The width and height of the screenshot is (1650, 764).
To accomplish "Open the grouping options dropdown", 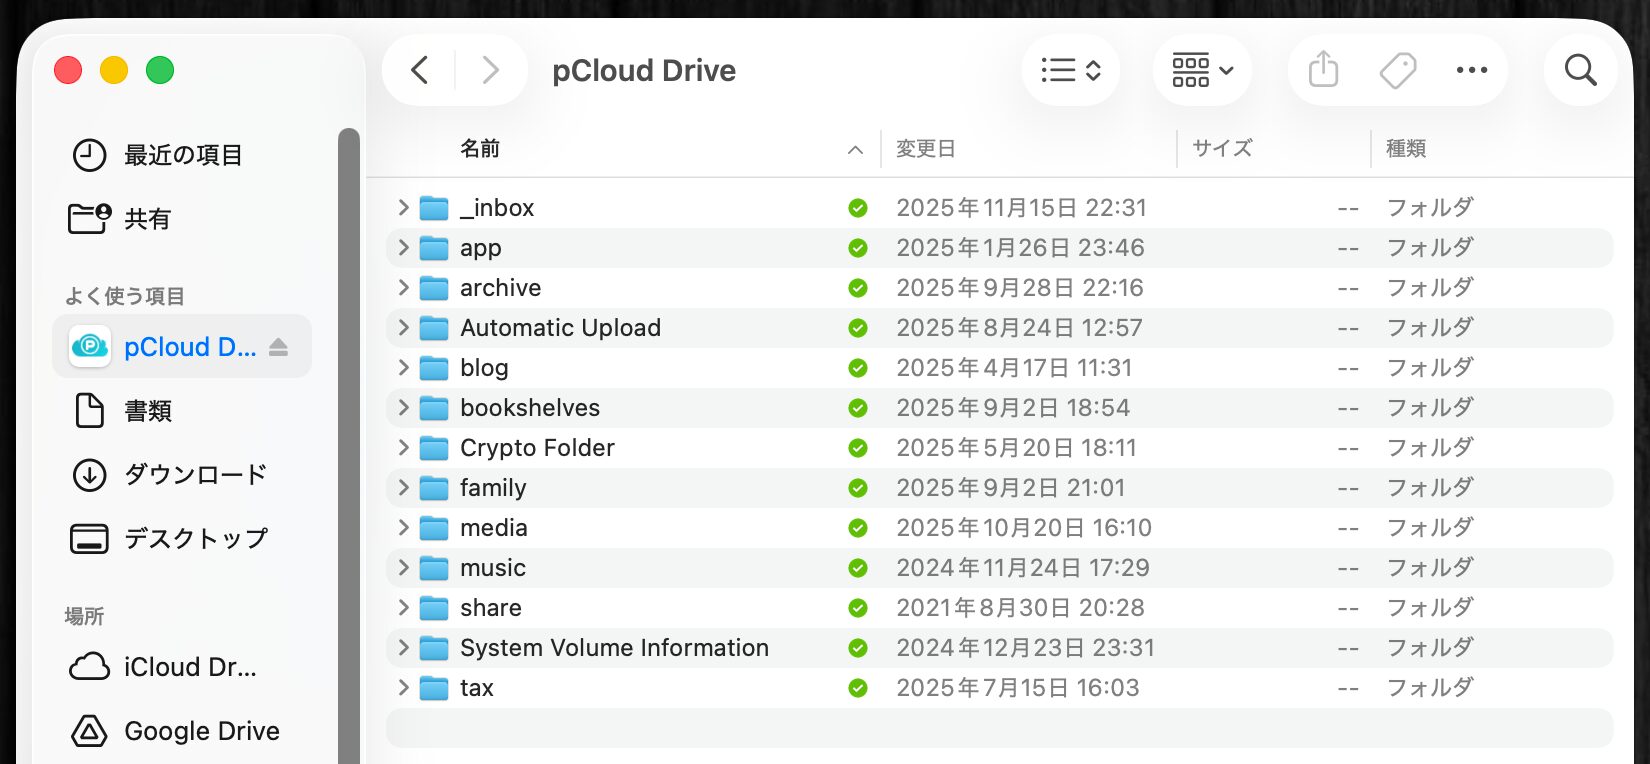I will 1202,70.
